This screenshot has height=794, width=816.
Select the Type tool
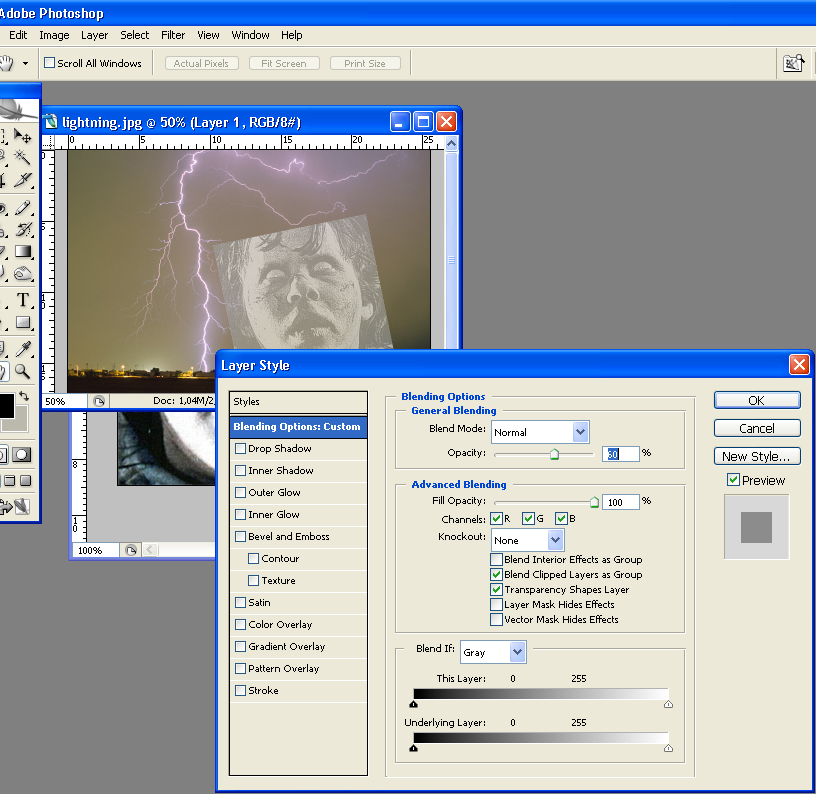point(22,300)
